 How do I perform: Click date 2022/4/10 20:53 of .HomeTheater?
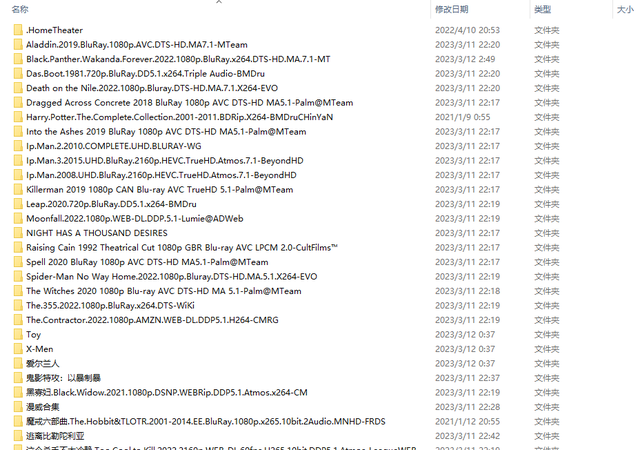pyautogui.click(x=467, y=30)
